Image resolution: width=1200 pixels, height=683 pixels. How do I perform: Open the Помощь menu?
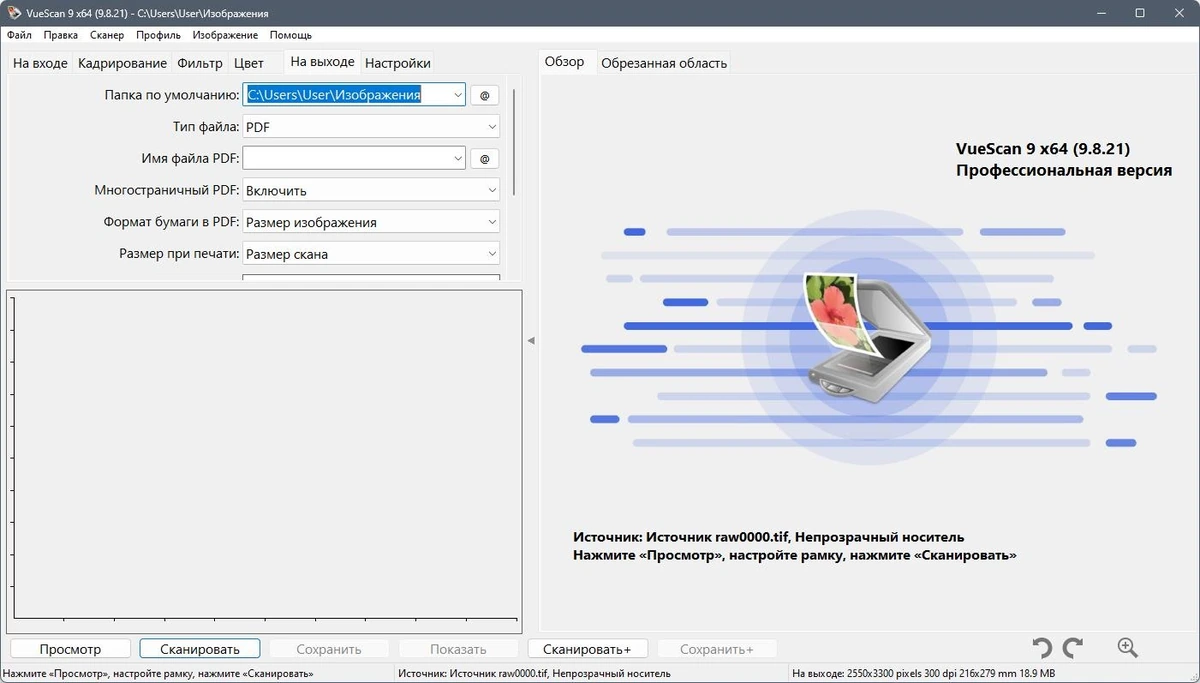pyautogui.click(x=291, y=35)
